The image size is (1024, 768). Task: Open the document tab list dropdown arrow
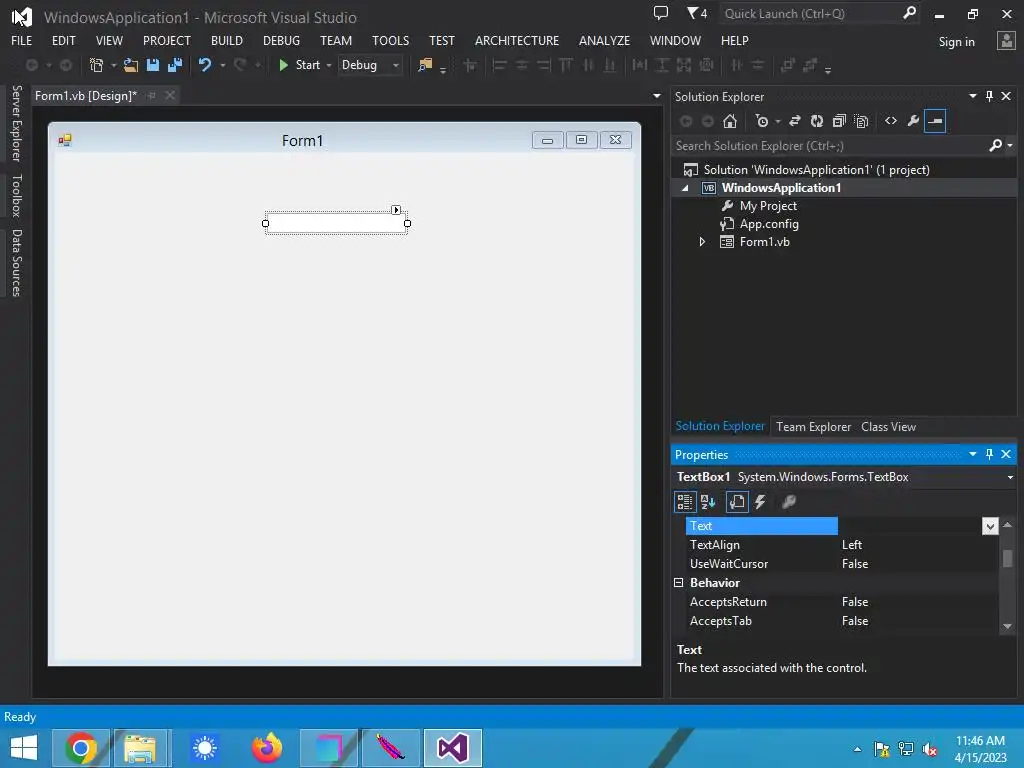point(656,96)
